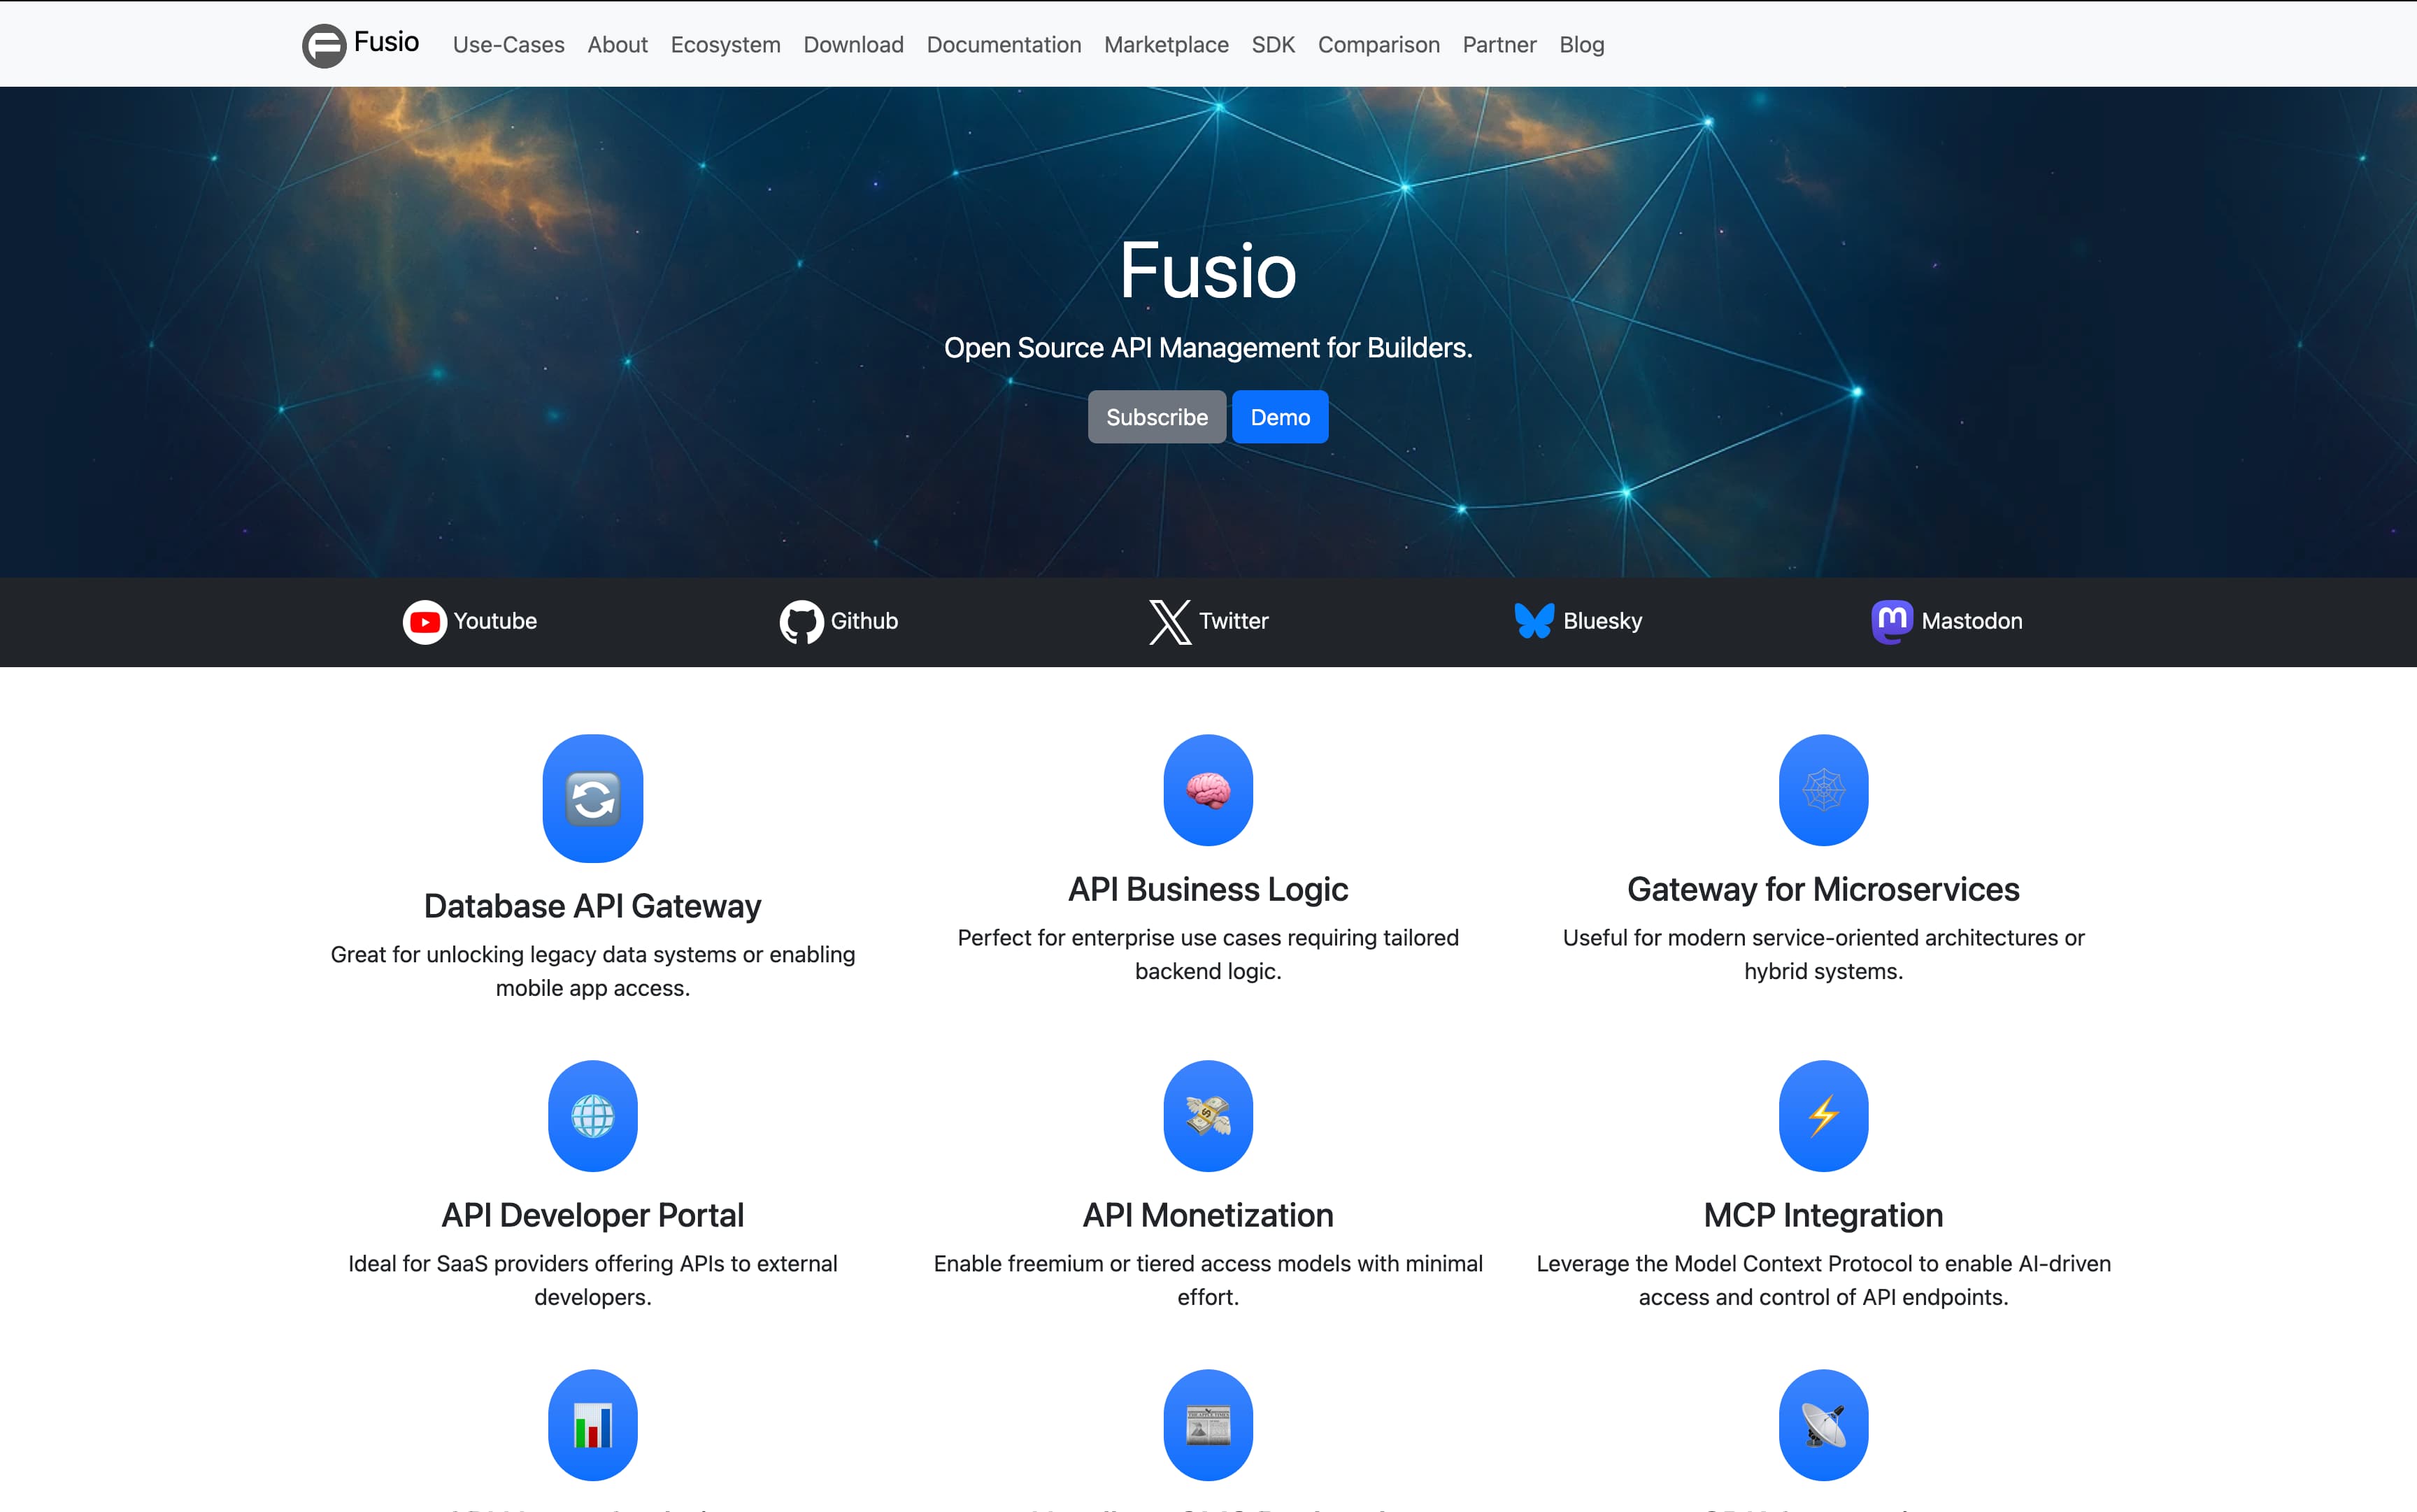Click the satellite dish icon at bottom right
Image resolution: width=2417 pixels, height=1512 pixels.
point(1822,1424)
